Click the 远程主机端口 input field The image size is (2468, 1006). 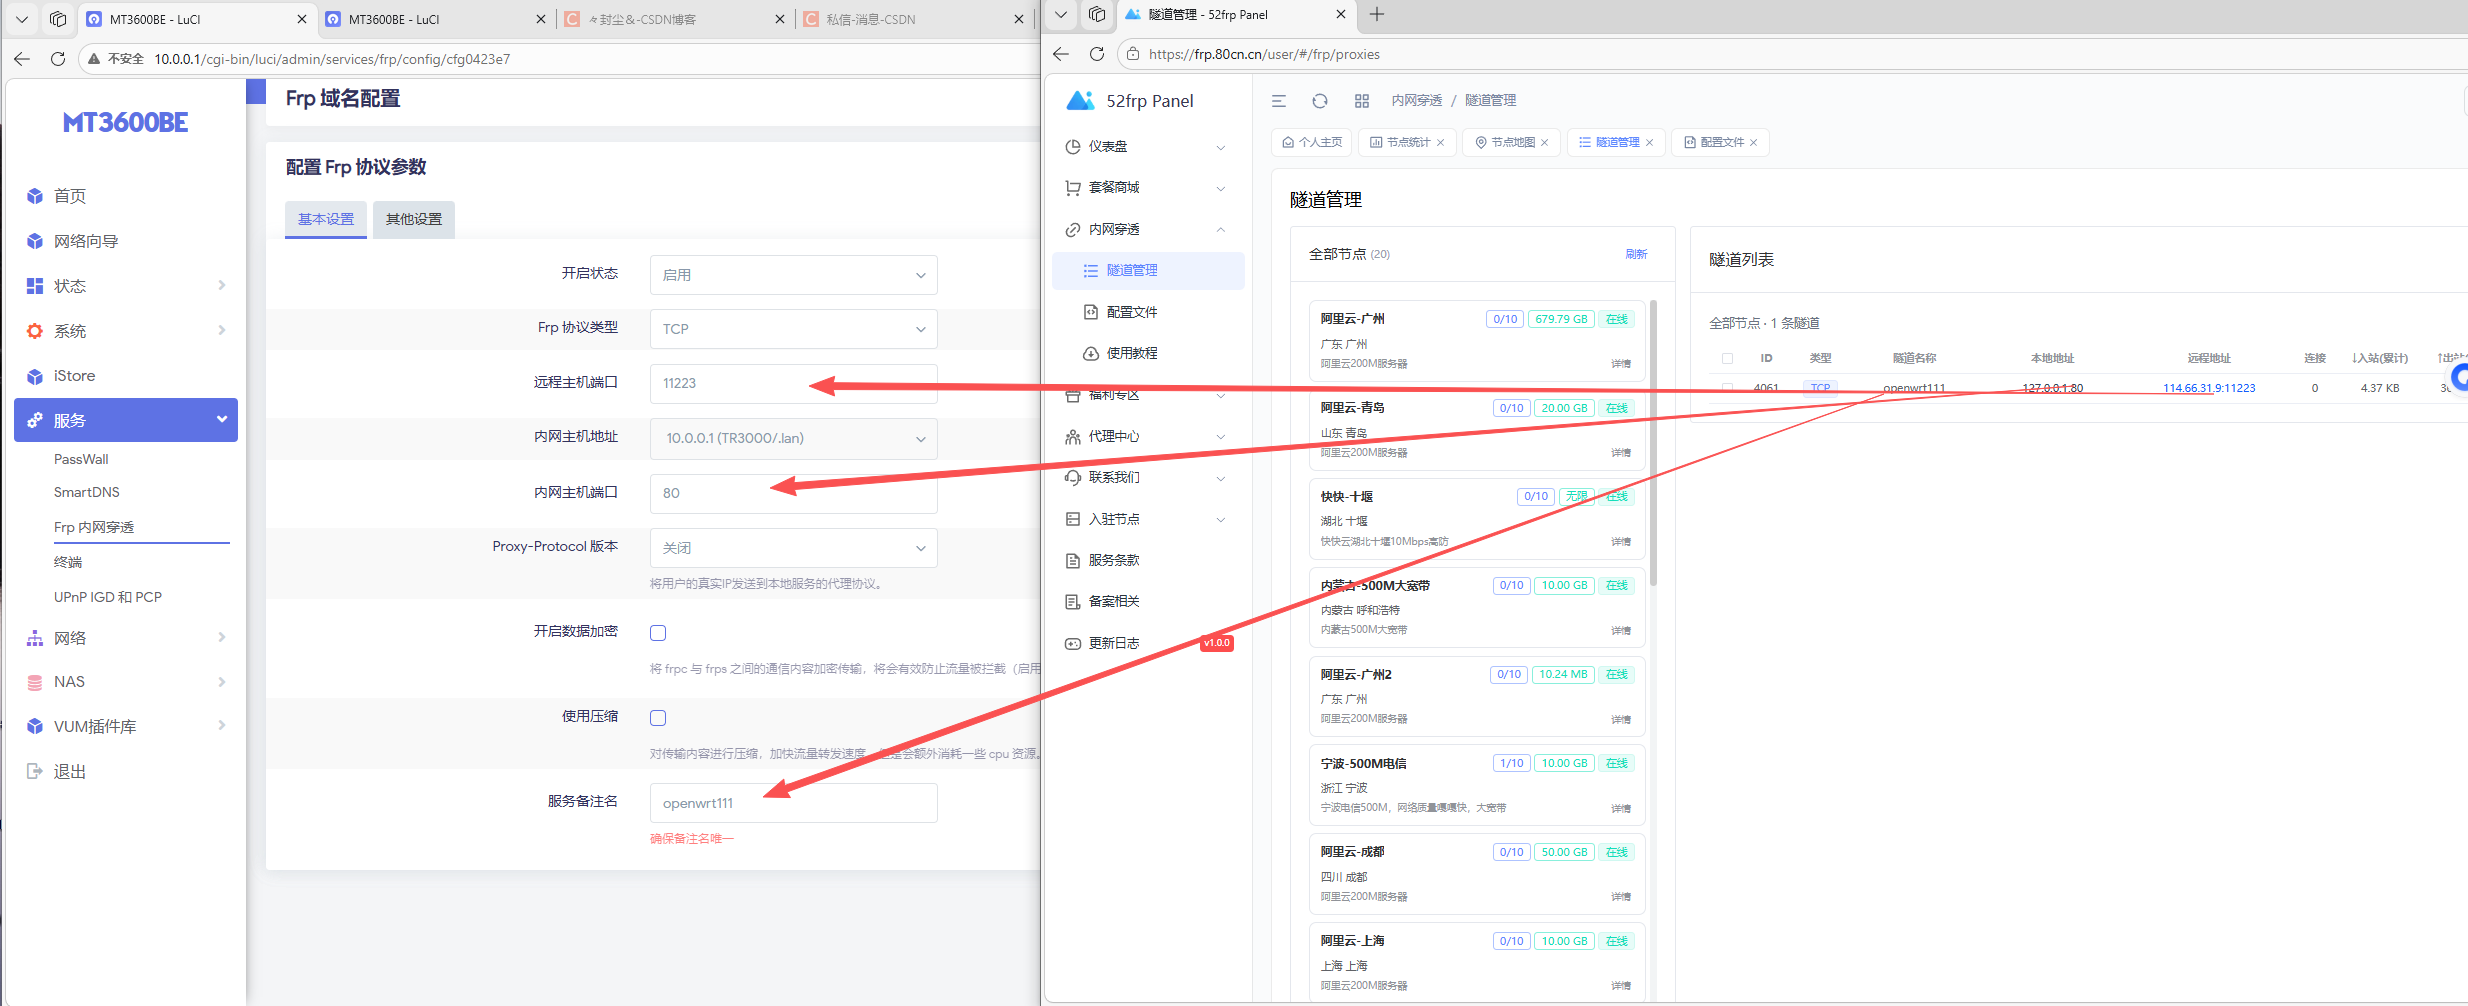click(x=794, y=383)
